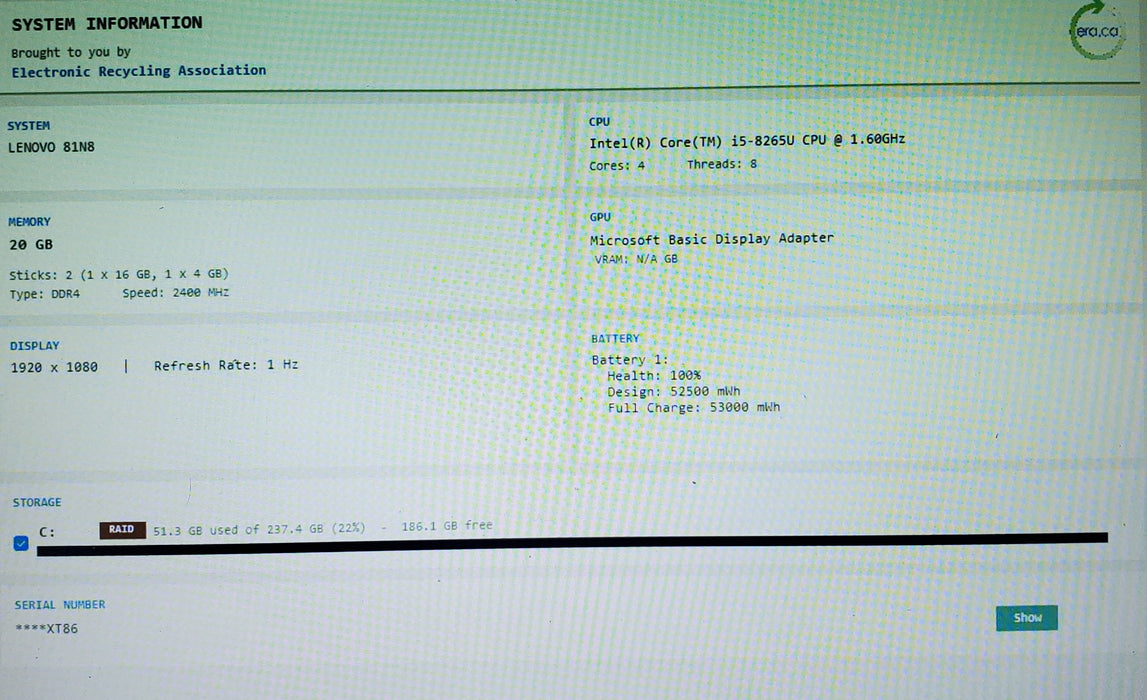Select the battery Health: 100% line

[x=654, y=375]
